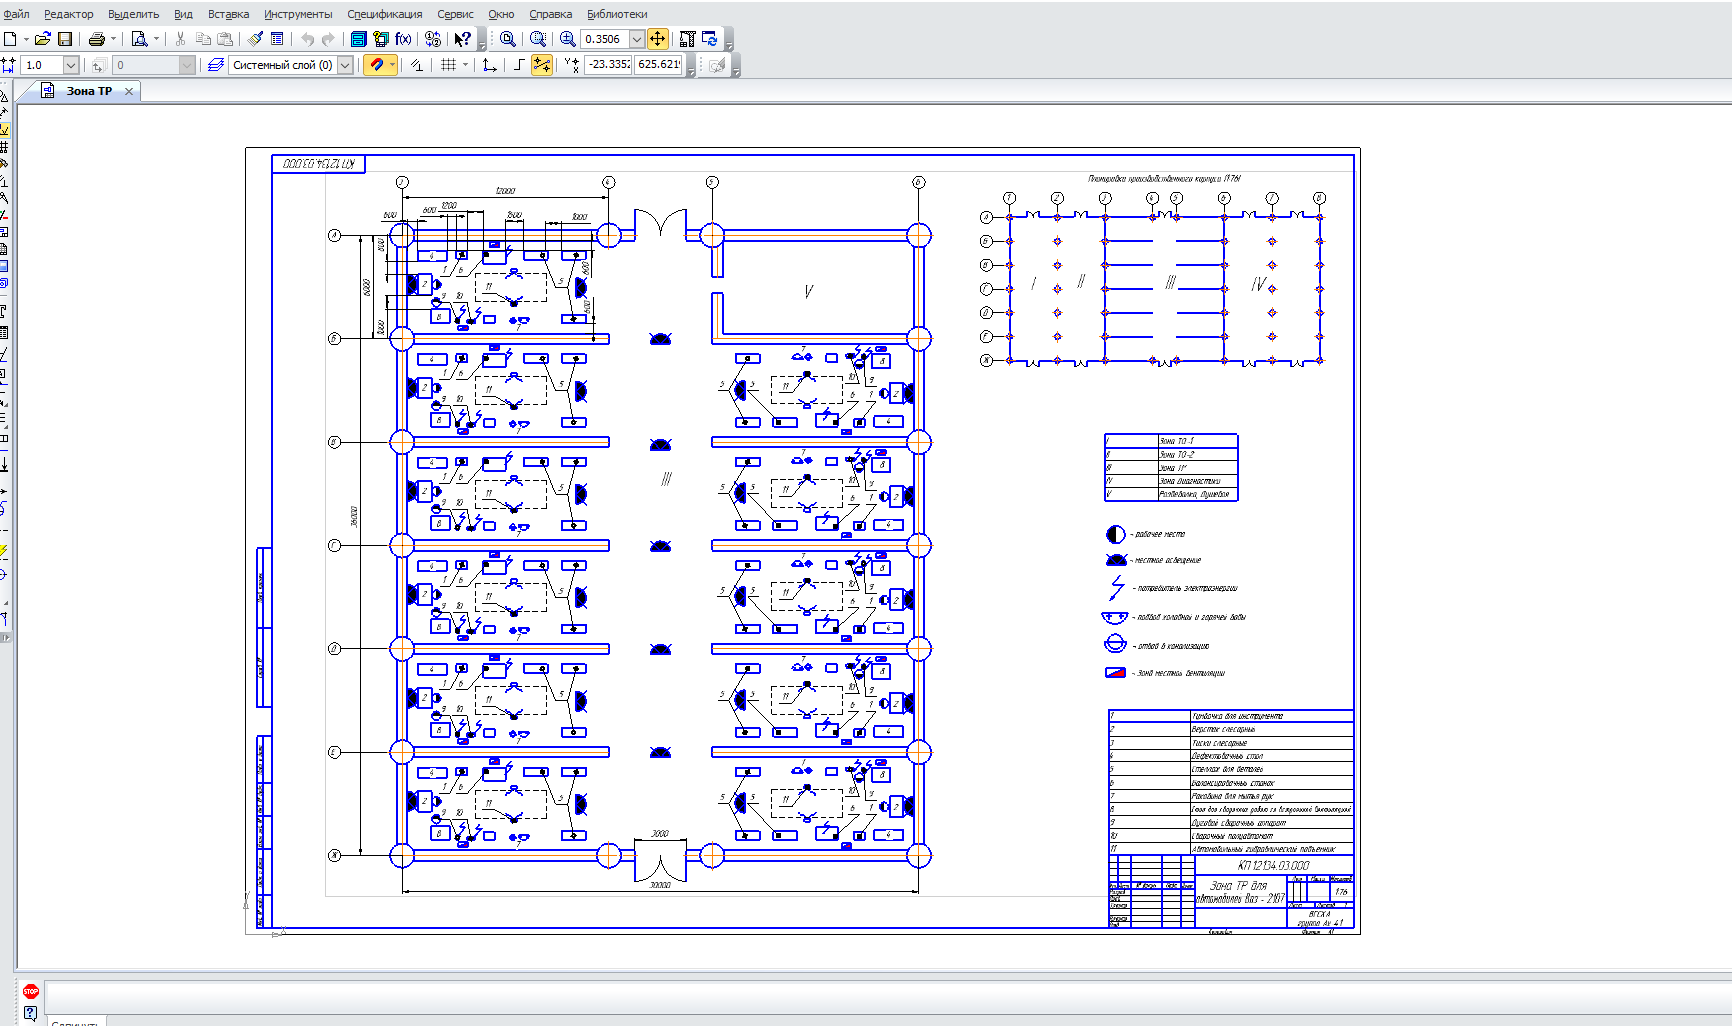The height and width of the screenshot is (1026, 1732).
Task: Expand the snaps magnet dropdown arrow
Action: click(x=392, y=65)
